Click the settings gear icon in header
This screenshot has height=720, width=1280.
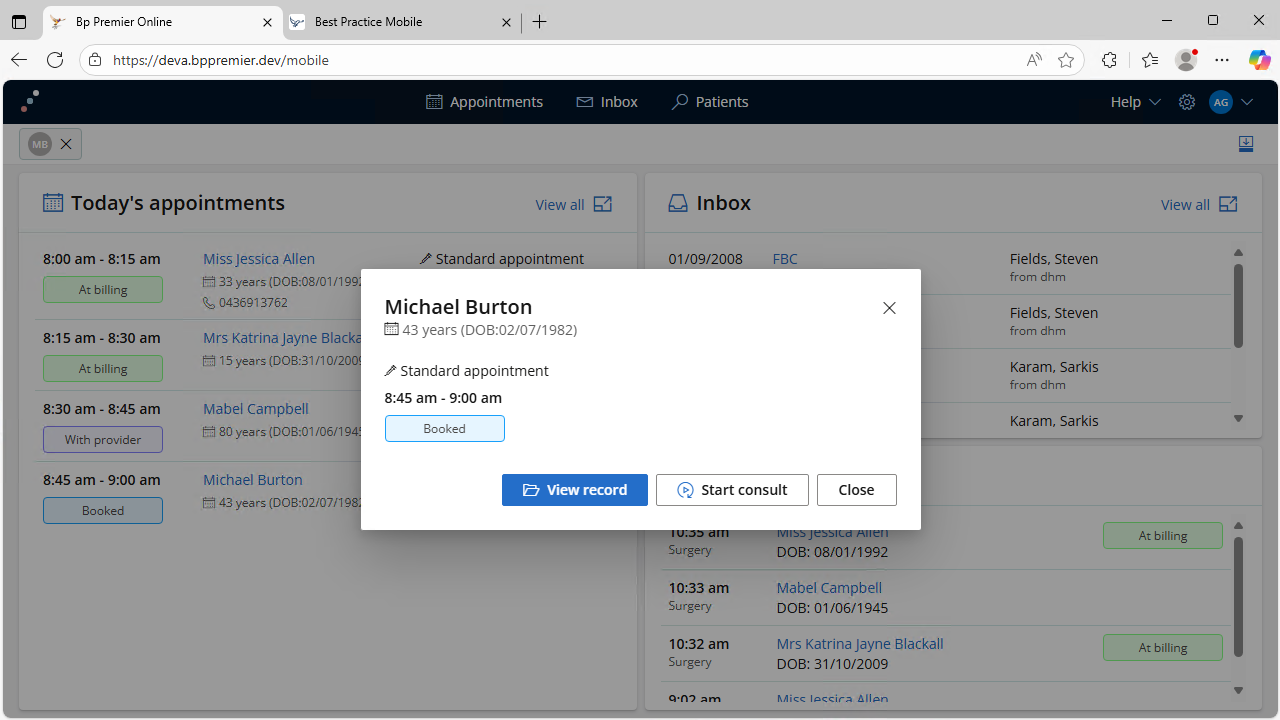(x=1187, y=102)
